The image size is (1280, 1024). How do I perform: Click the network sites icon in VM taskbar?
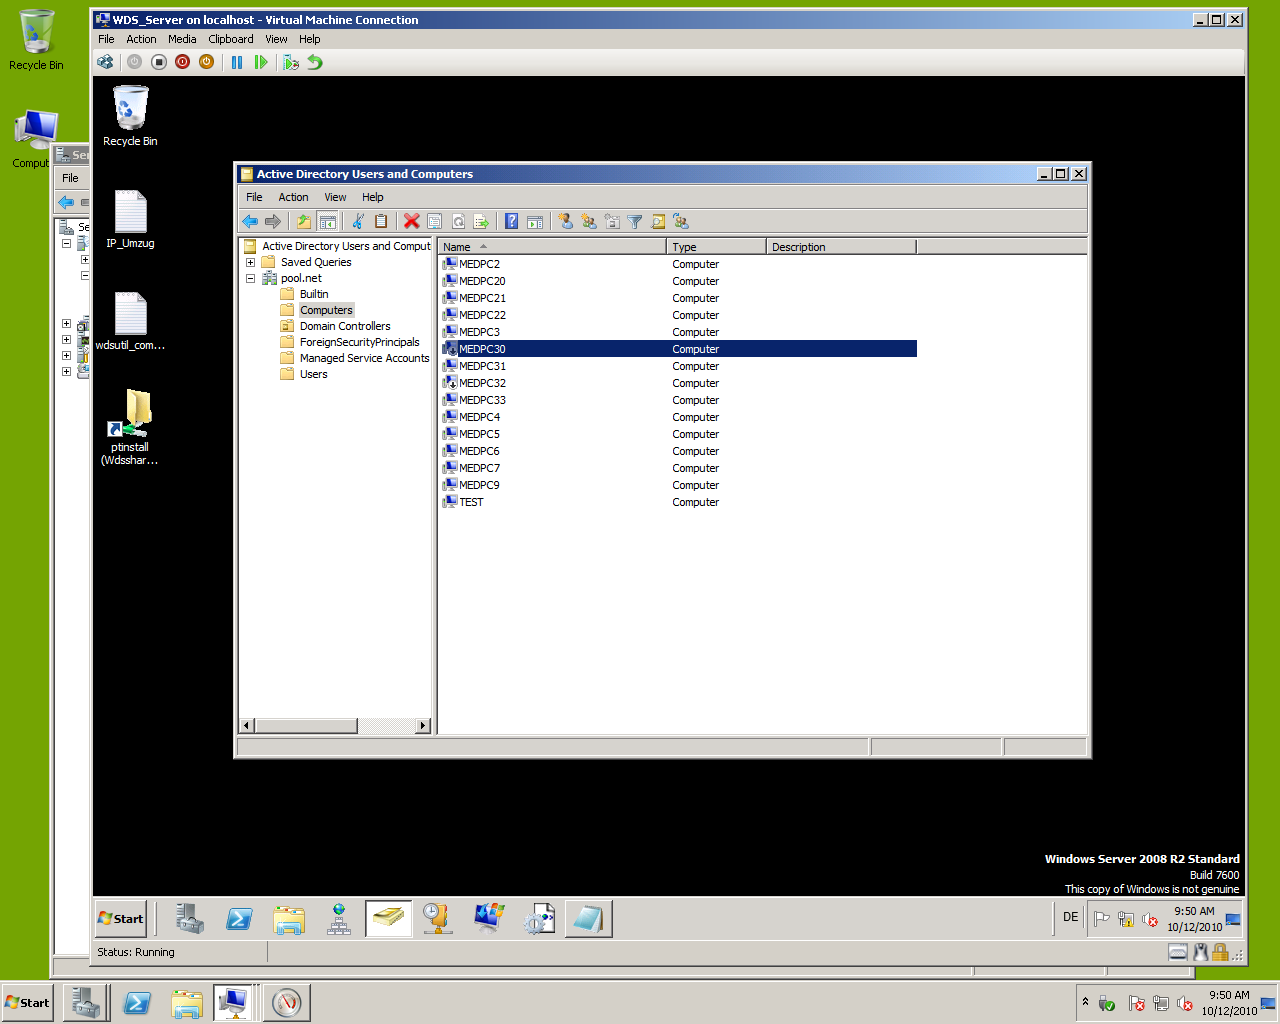339,918
